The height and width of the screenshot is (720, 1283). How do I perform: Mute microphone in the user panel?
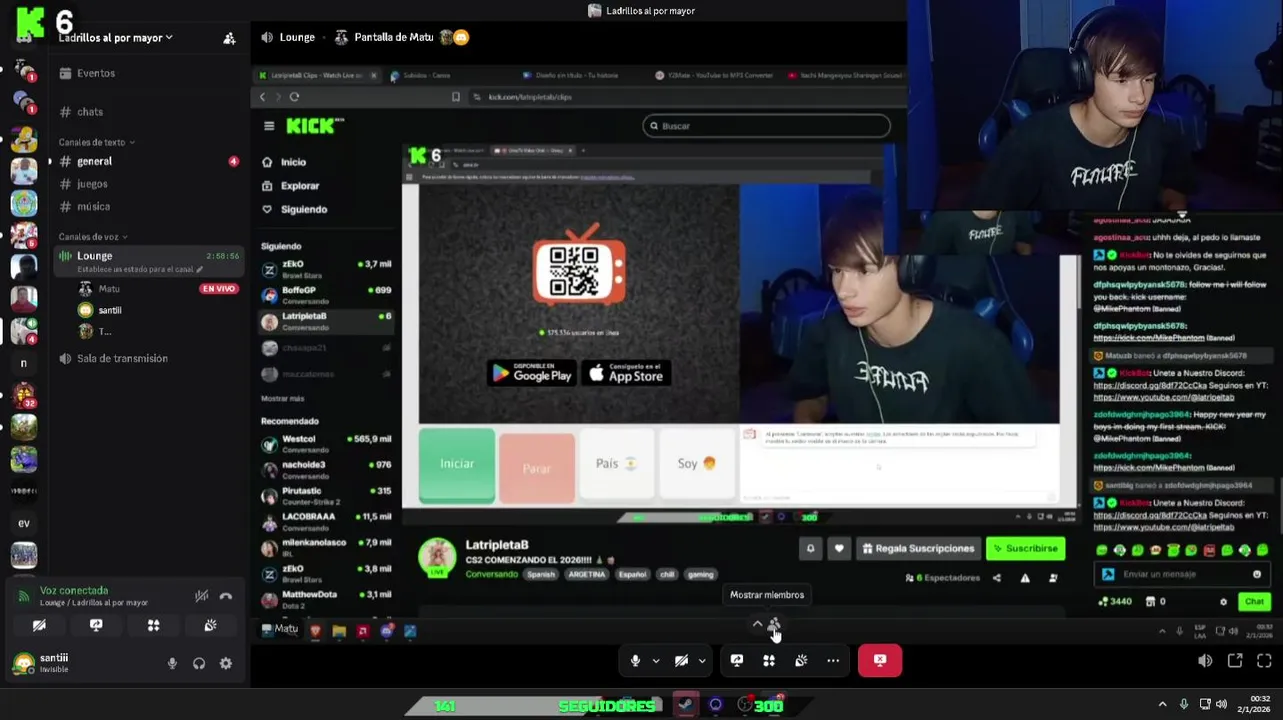(x=172, y=663)
